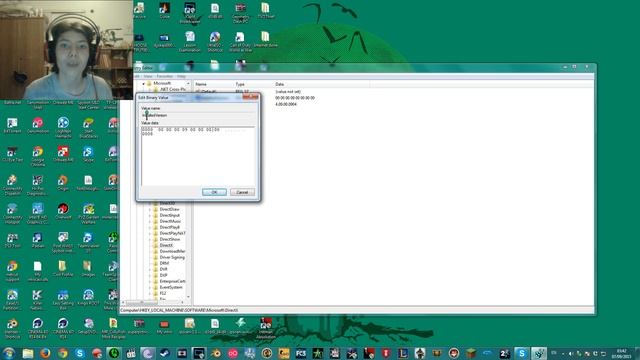The height and width of the screenshot is (360, 640).
Task: Click the system tray clock
Action: (x=621, y=353)
